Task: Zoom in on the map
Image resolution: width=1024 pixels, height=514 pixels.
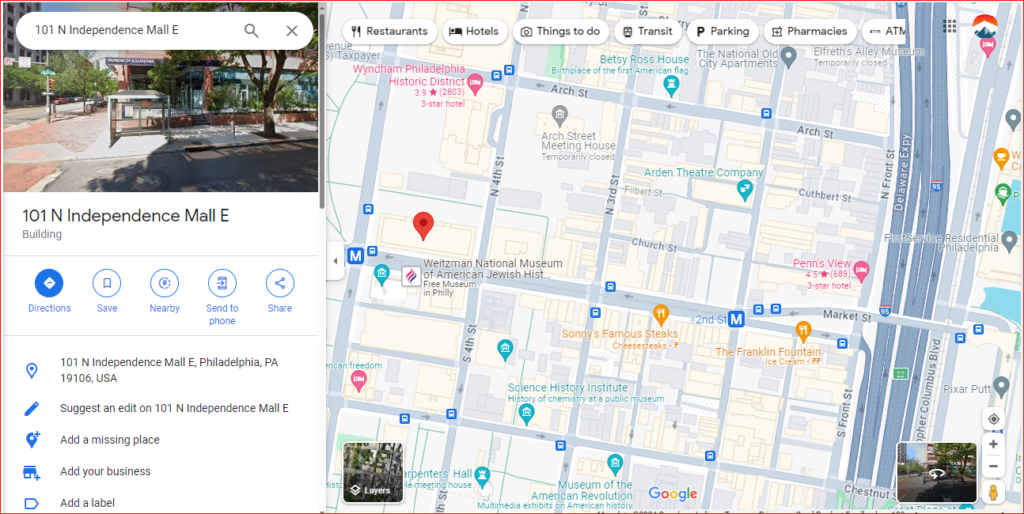Action: (x=993, y=444)
